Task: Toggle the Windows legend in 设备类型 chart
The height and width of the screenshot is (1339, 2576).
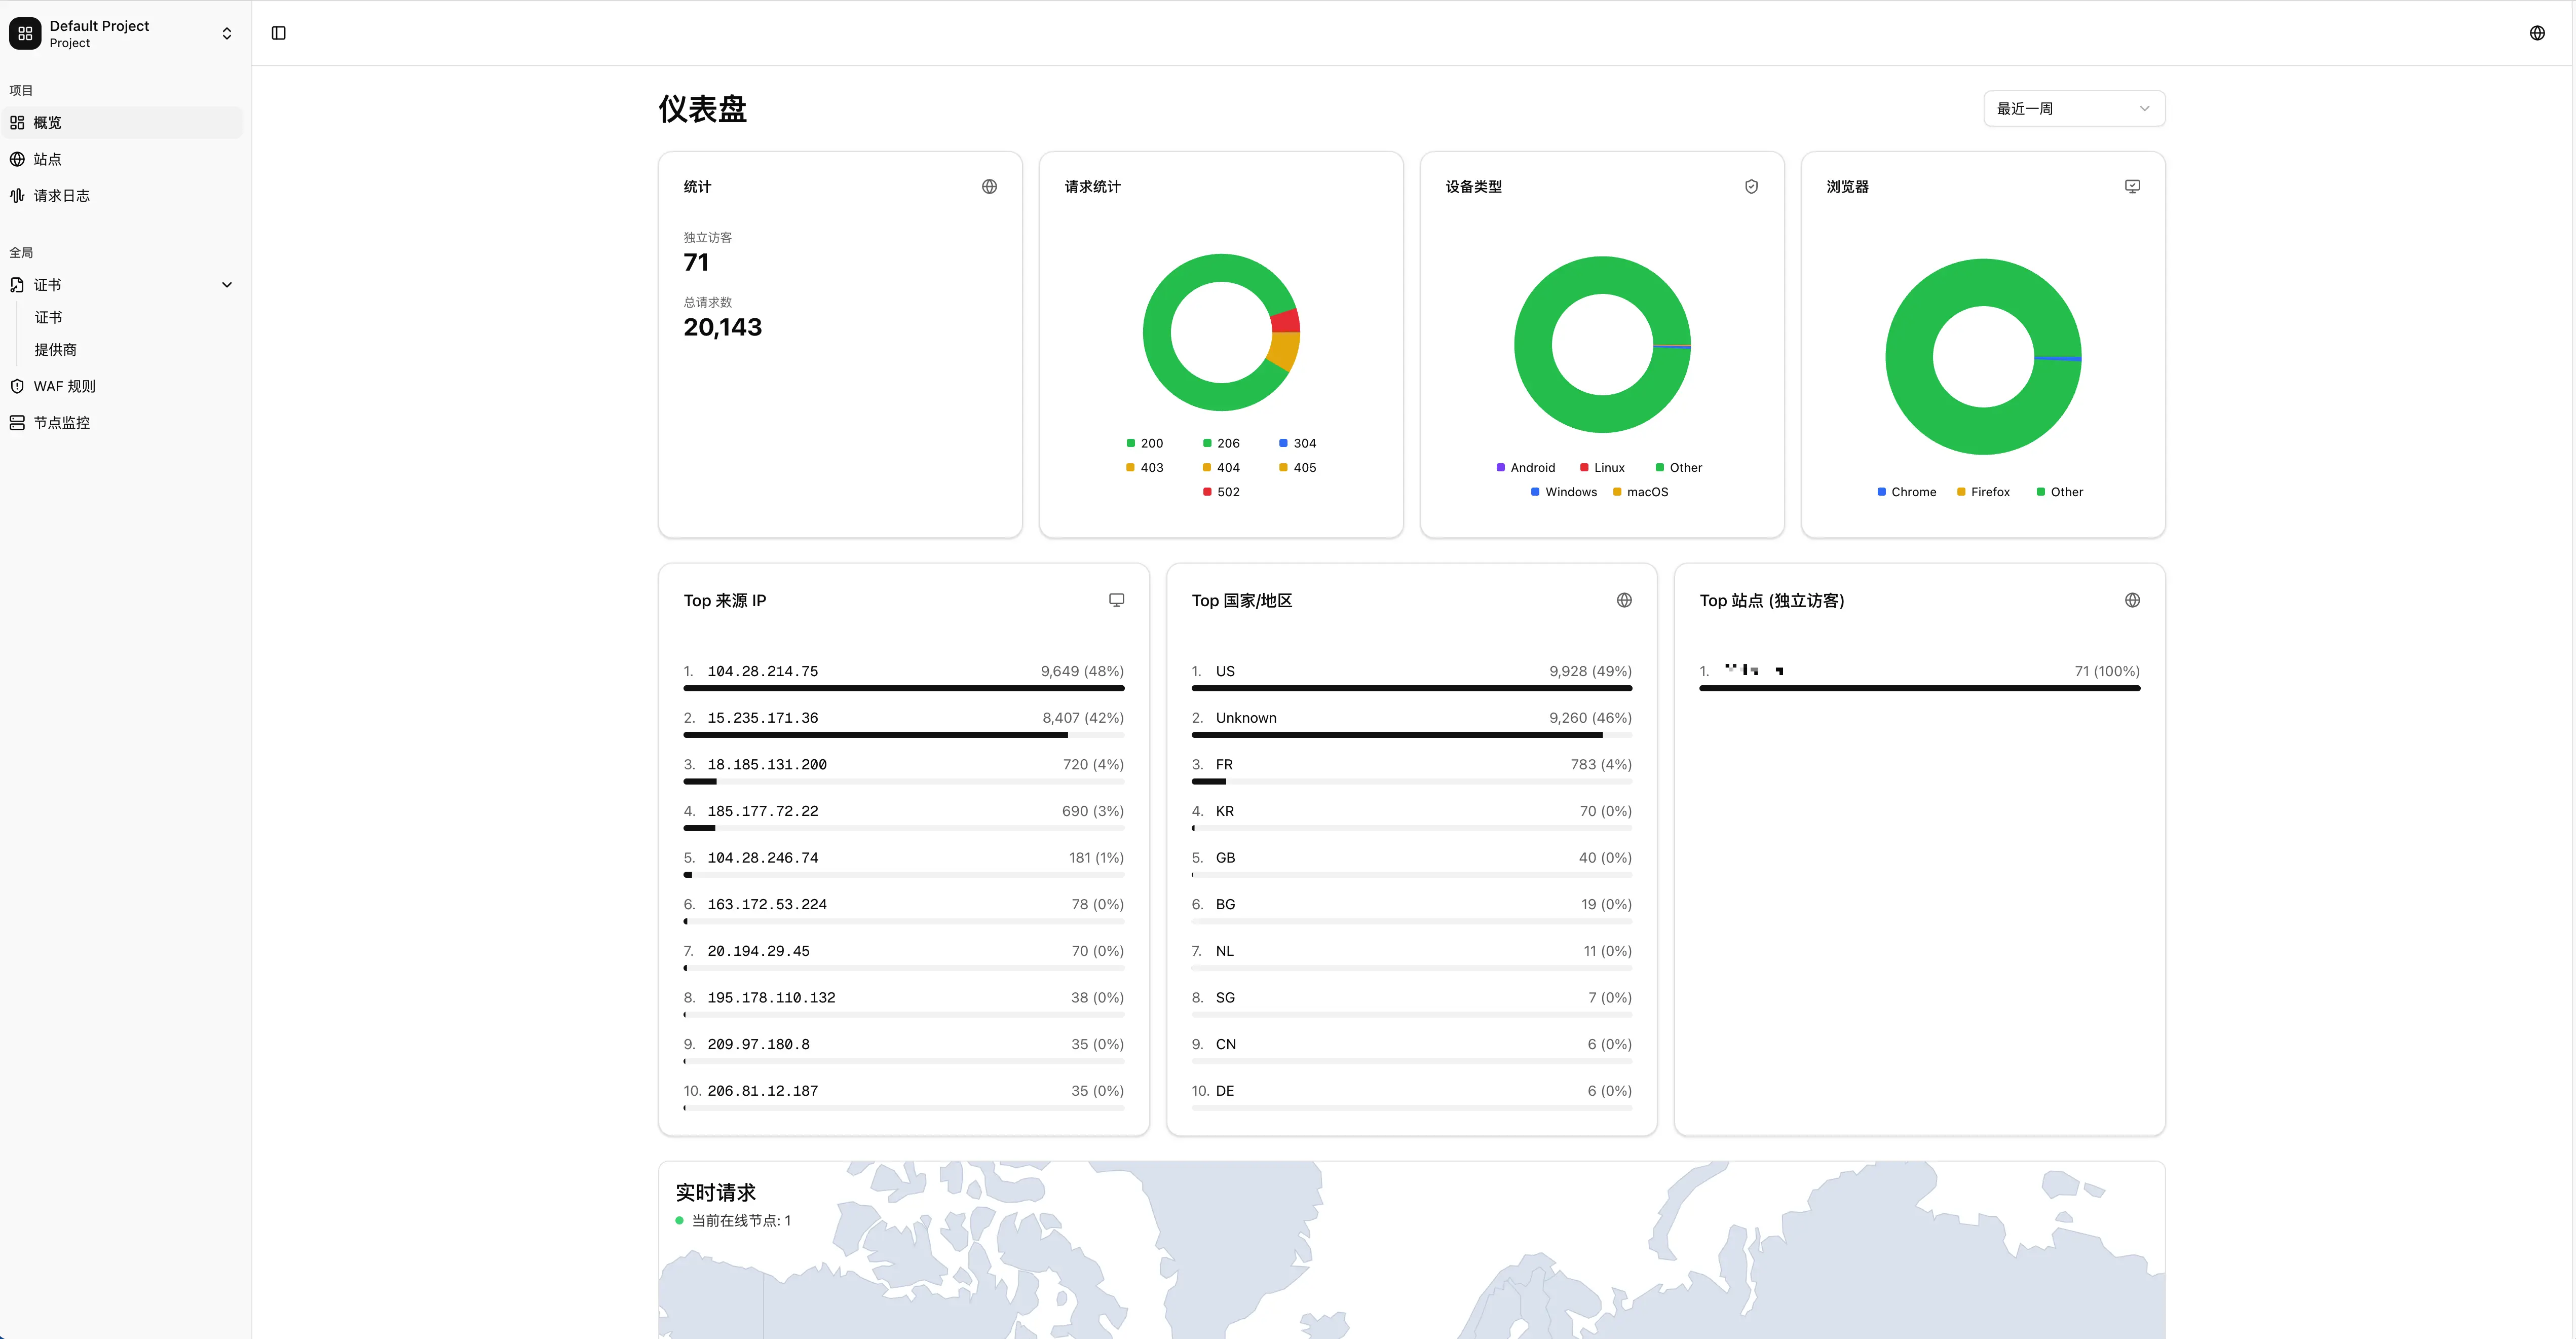Action: [x=1563, y=492]
